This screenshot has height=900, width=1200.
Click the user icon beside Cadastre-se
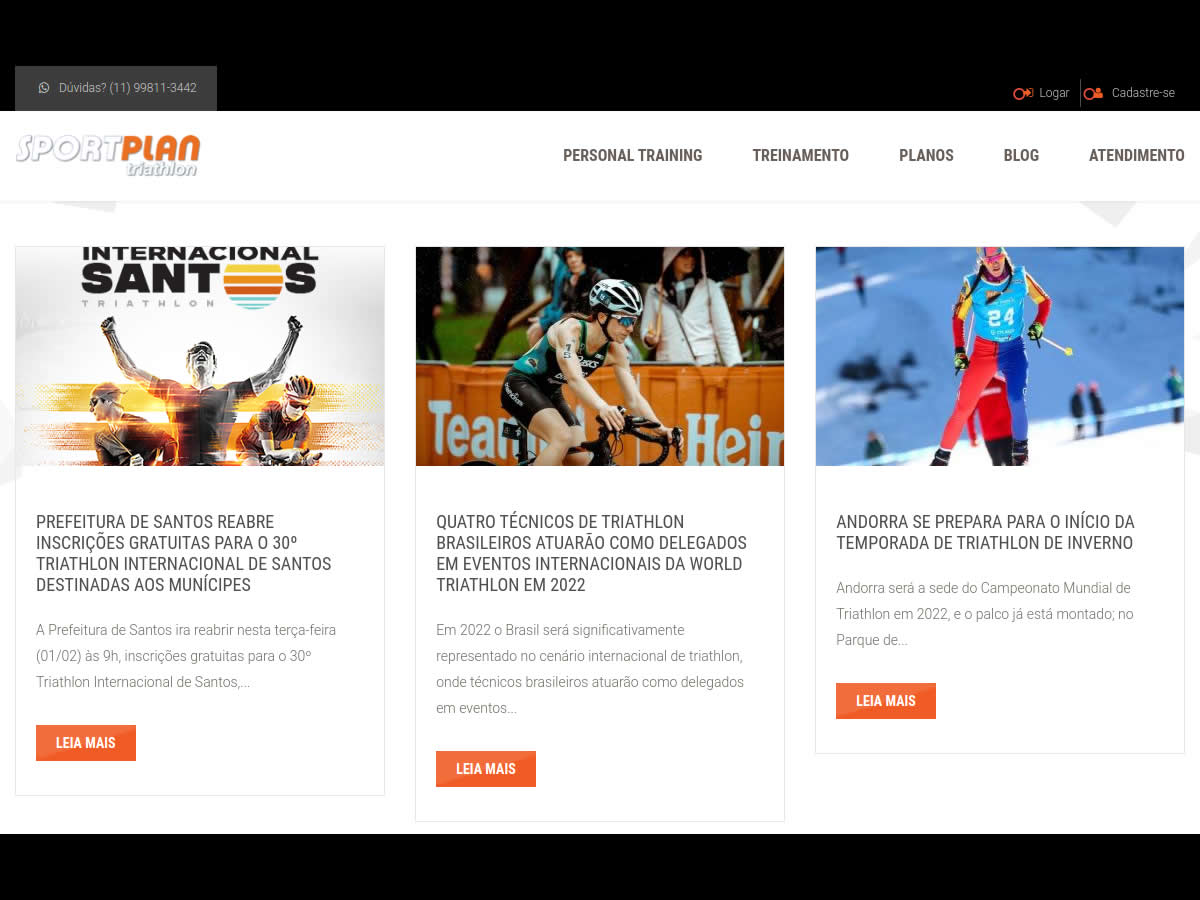[1093, 93]
